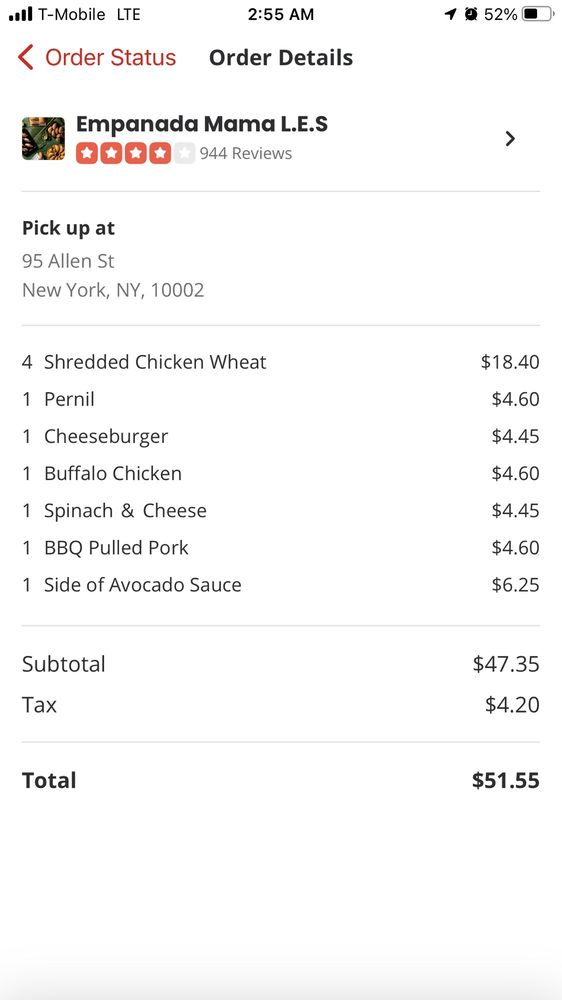This screenshot has width=562, height=1000.
Task: Expand restaurant details with right chevron
Action: click(510, 138)
